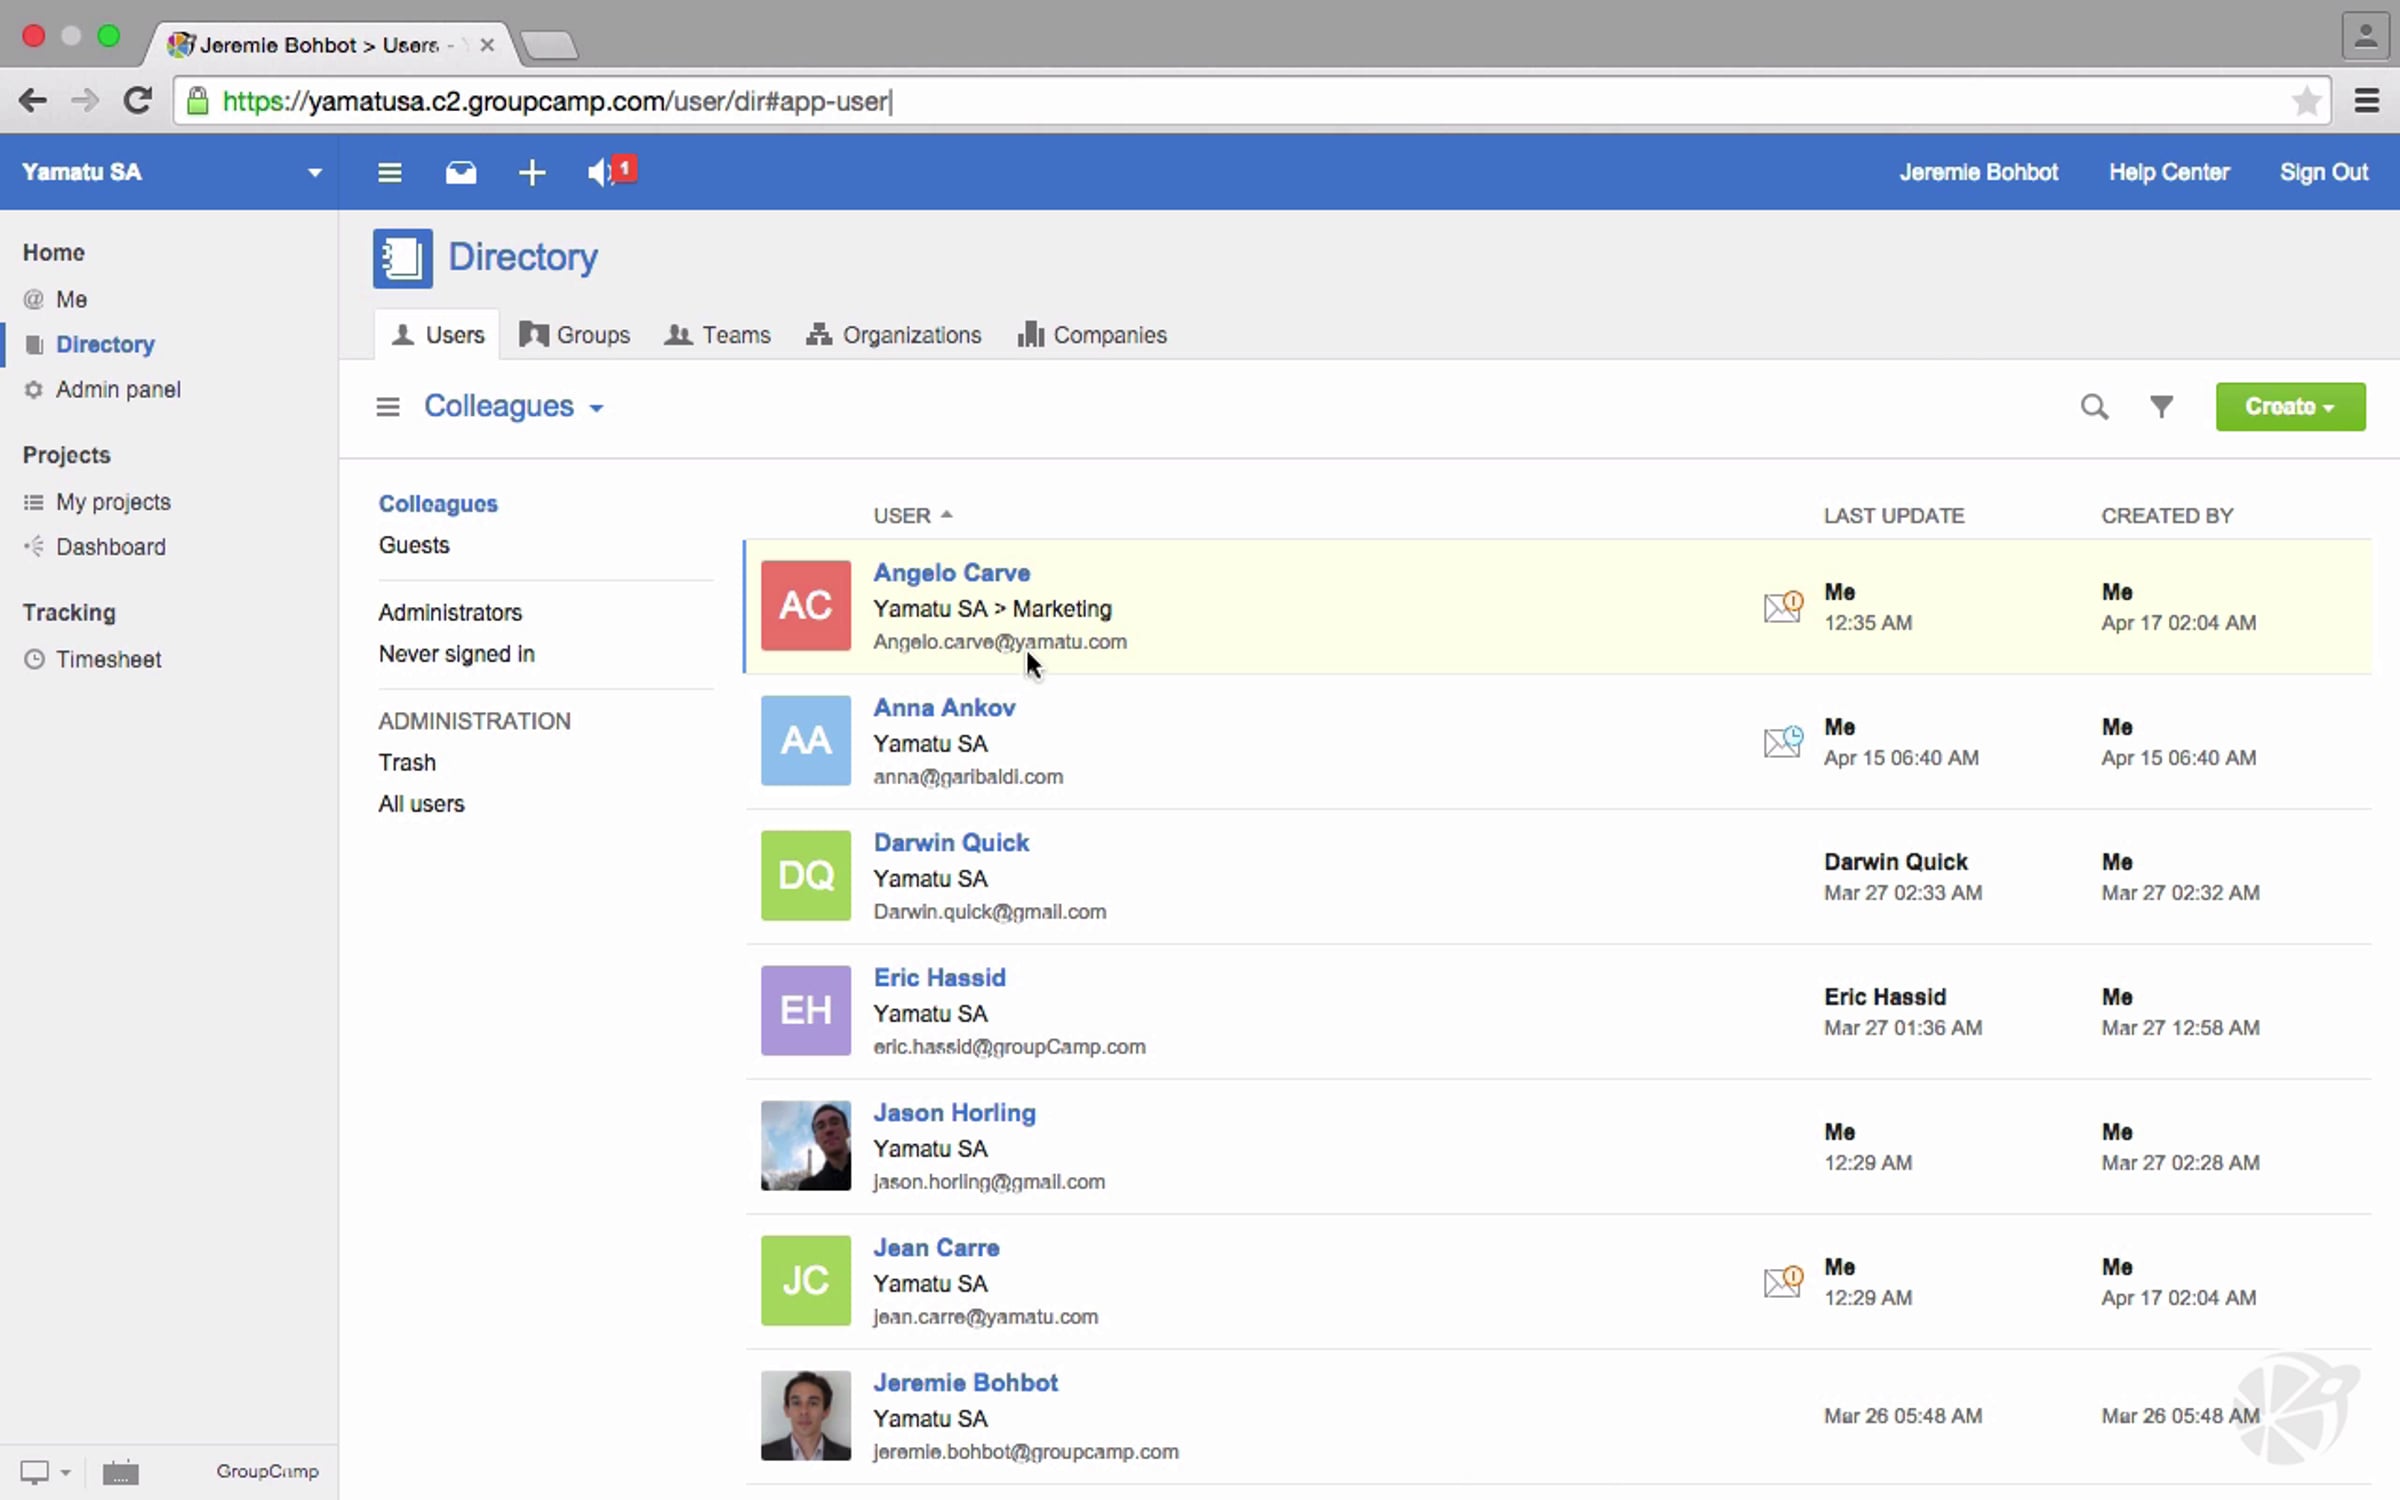2400x1500 pixels.
Task: Click the hamburger menu icon in blue header
Action: pyautogui.click(x=389, y=172)
